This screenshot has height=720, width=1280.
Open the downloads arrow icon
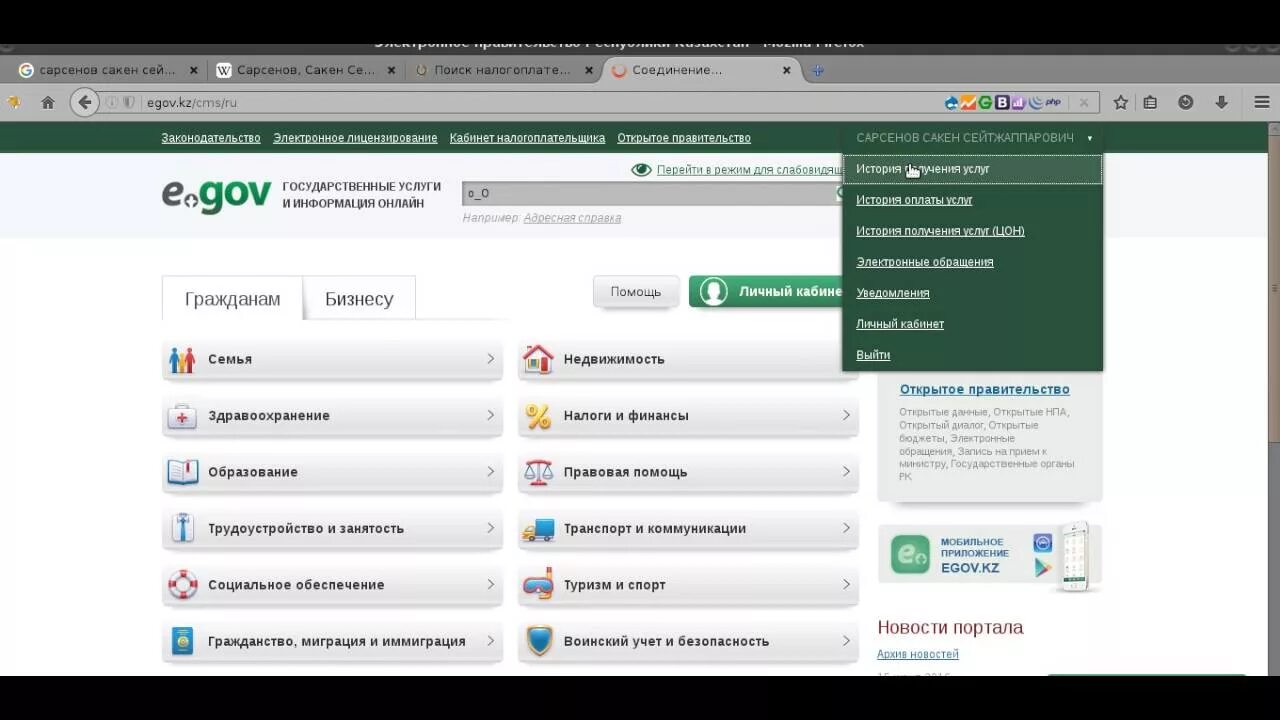(x=1221, y=102)
